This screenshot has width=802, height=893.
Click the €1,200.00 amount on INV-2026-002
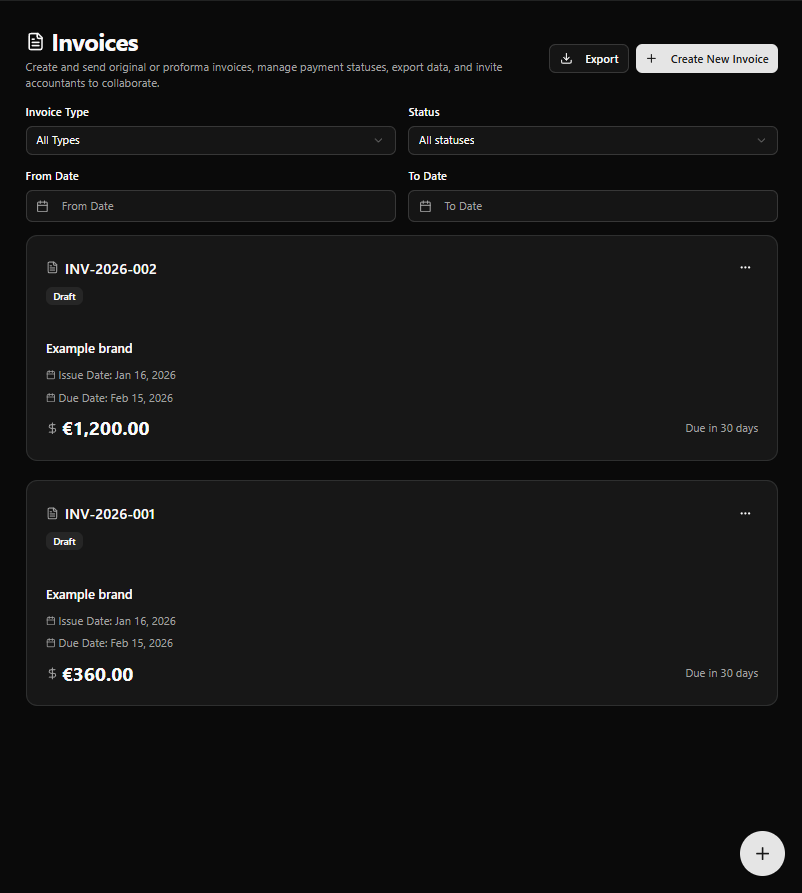[x=106, y=429]
